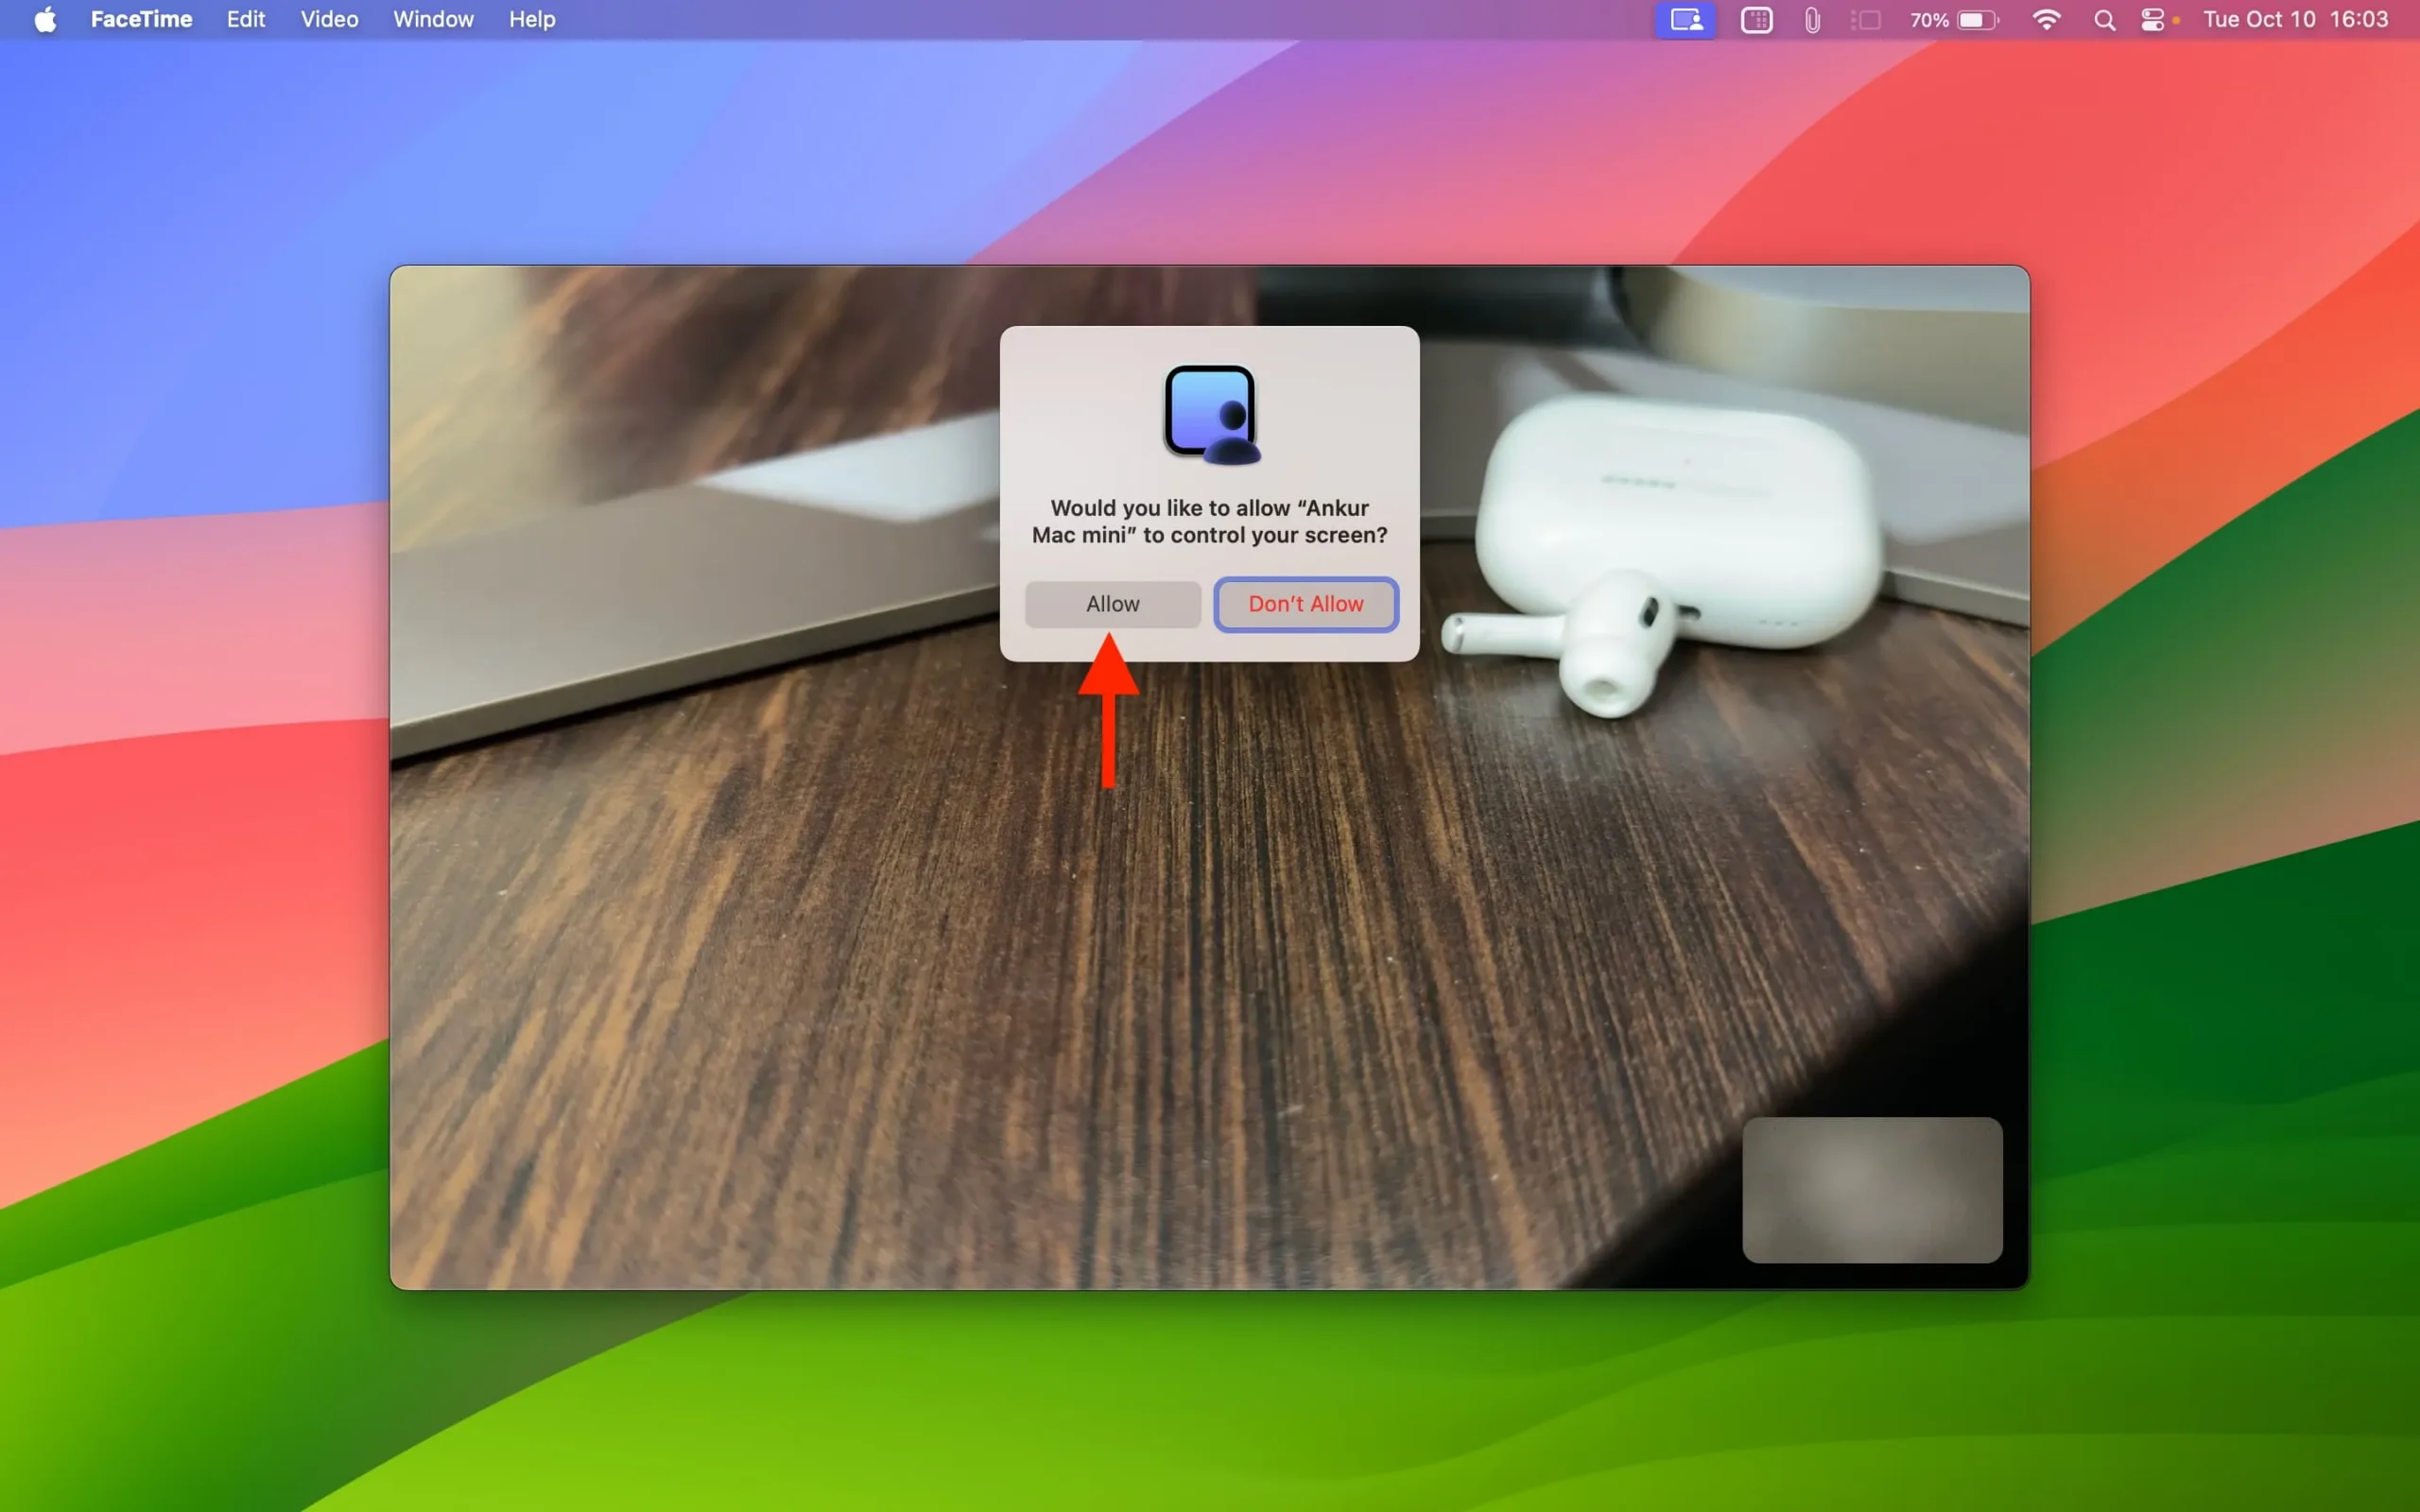2420x1512 pixels.
Task: Select the Screen Mirroring icon in menu bar
Action: 1866,21
